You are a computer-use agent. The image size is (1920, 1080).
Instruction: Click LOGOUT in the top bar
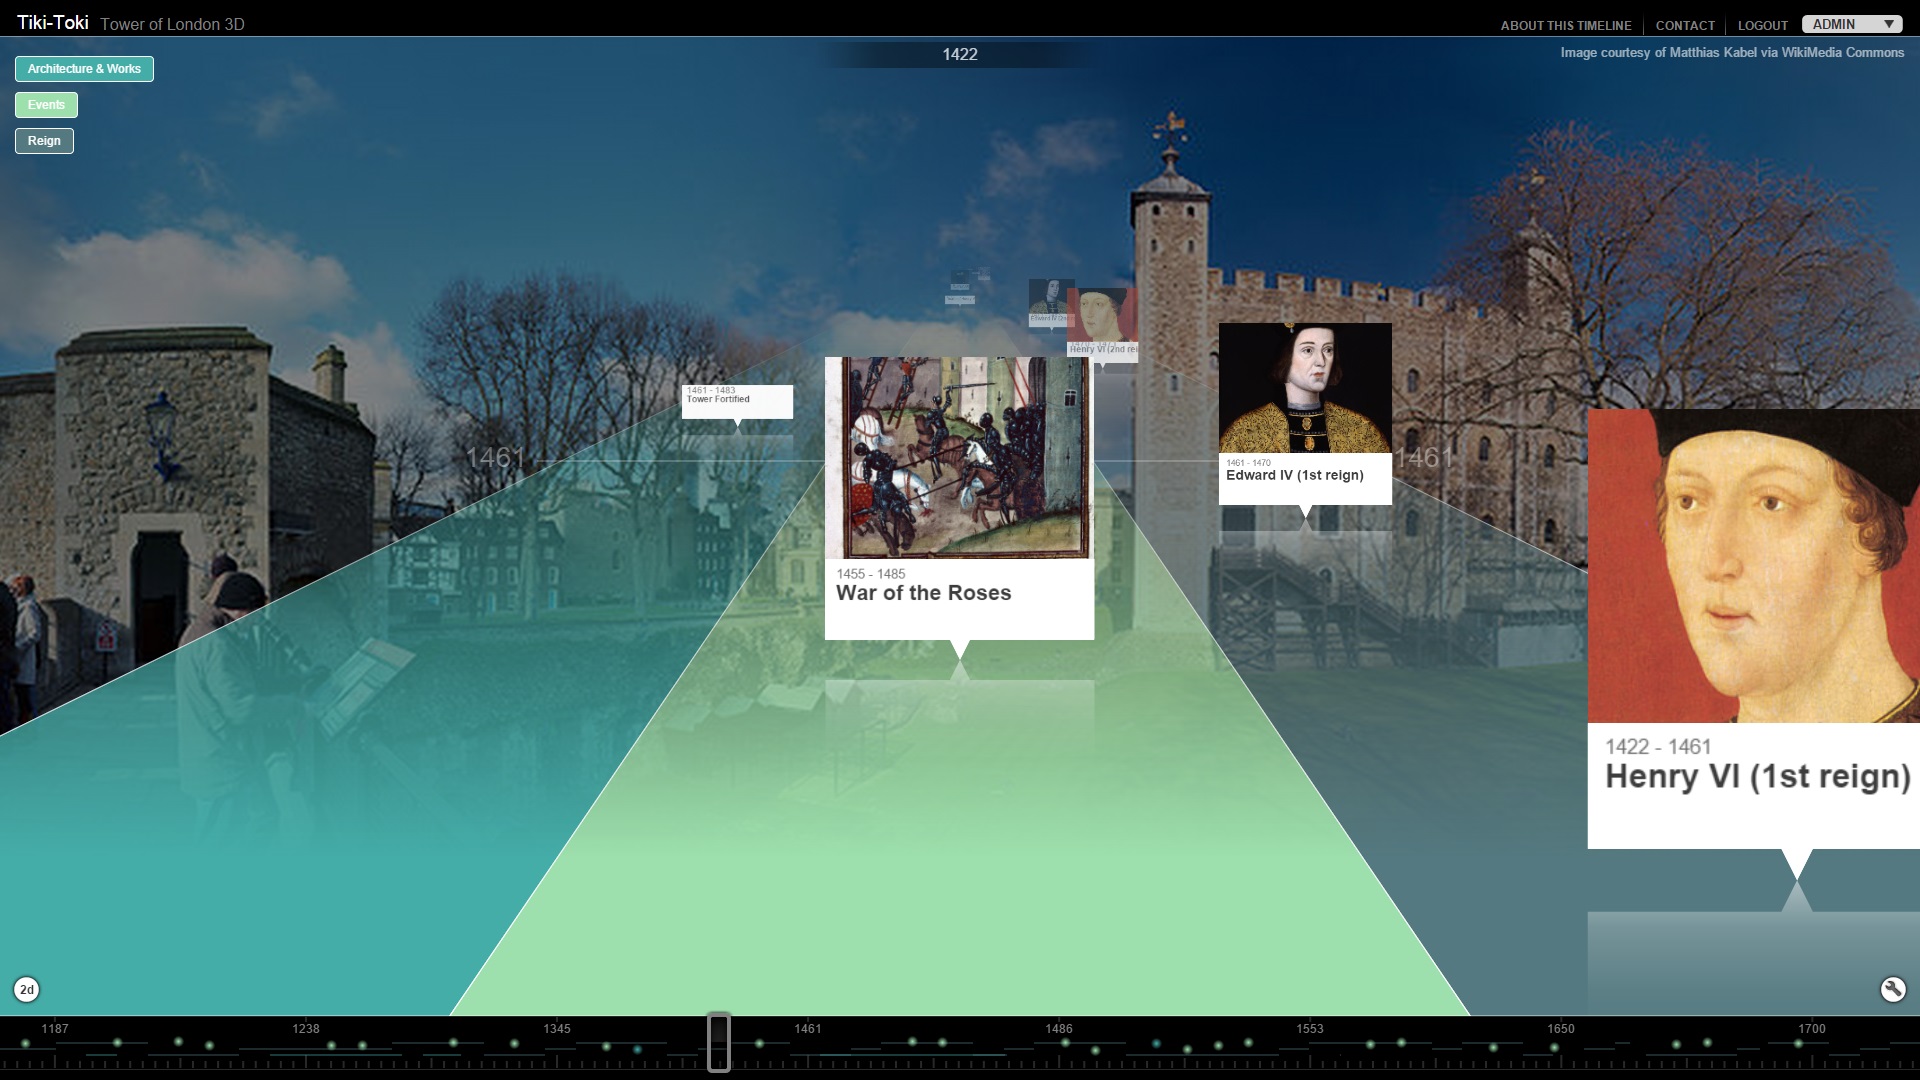click(1762, 26)
